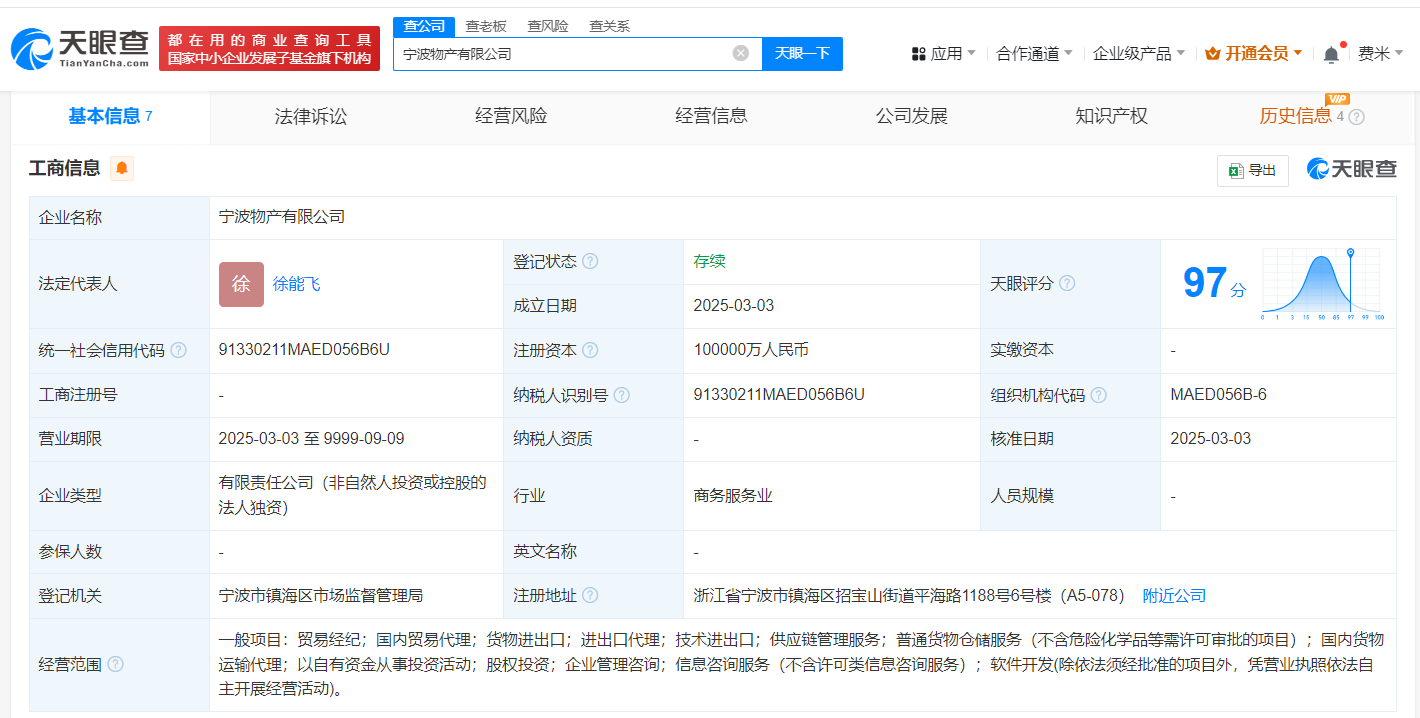Viewport: 1420px width, 718px height.
Task: Click the company name search input field
Action: 560,54
